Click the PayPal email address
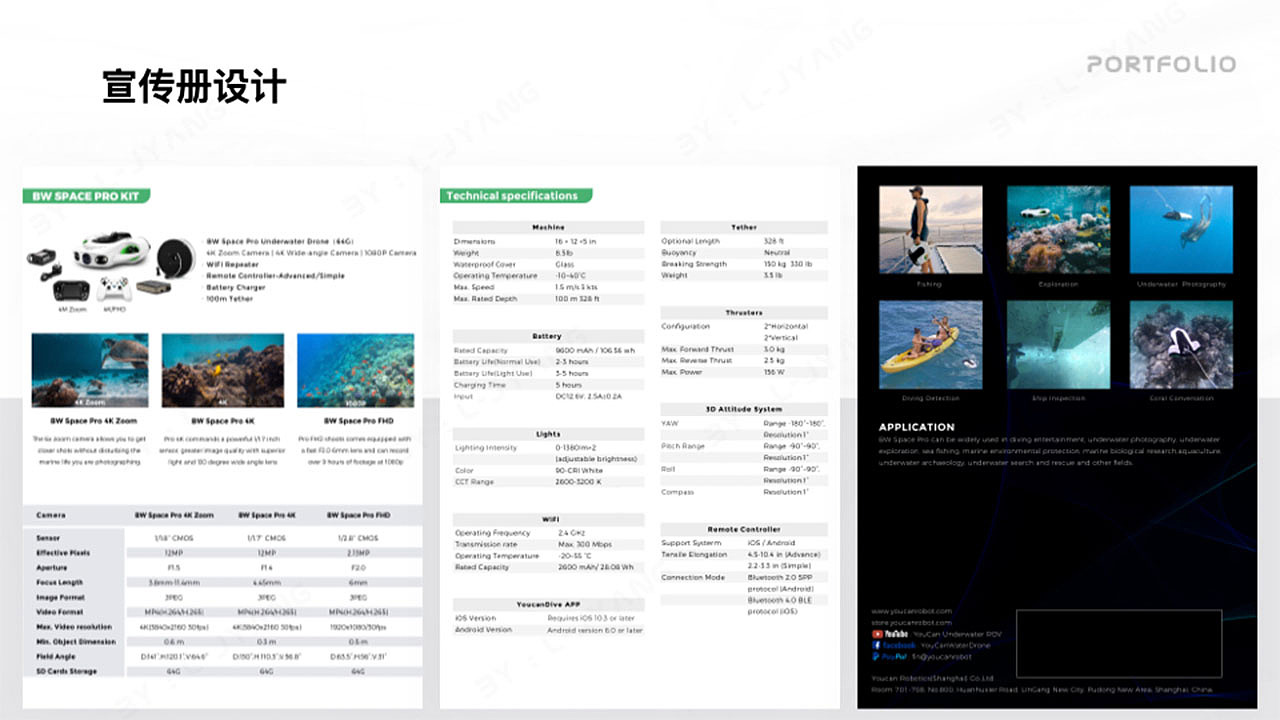This screenshot has height=720, width=1280. (941, 657)
